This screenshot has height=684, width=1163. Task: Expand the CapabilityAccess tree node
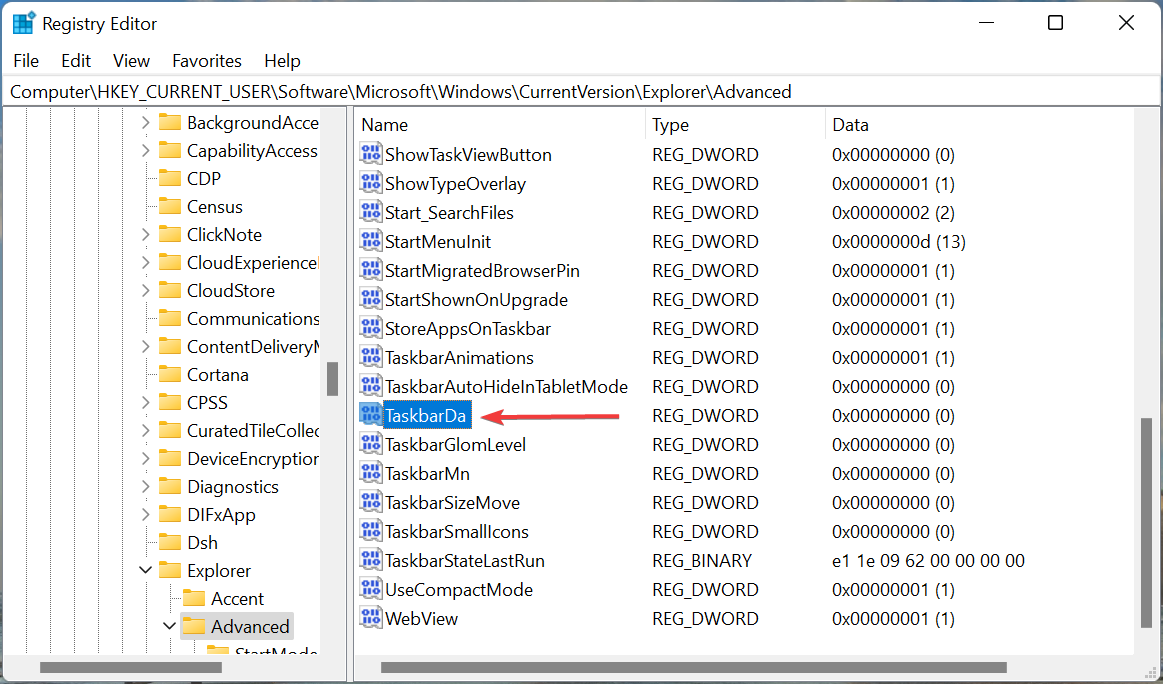click(145, 151)
